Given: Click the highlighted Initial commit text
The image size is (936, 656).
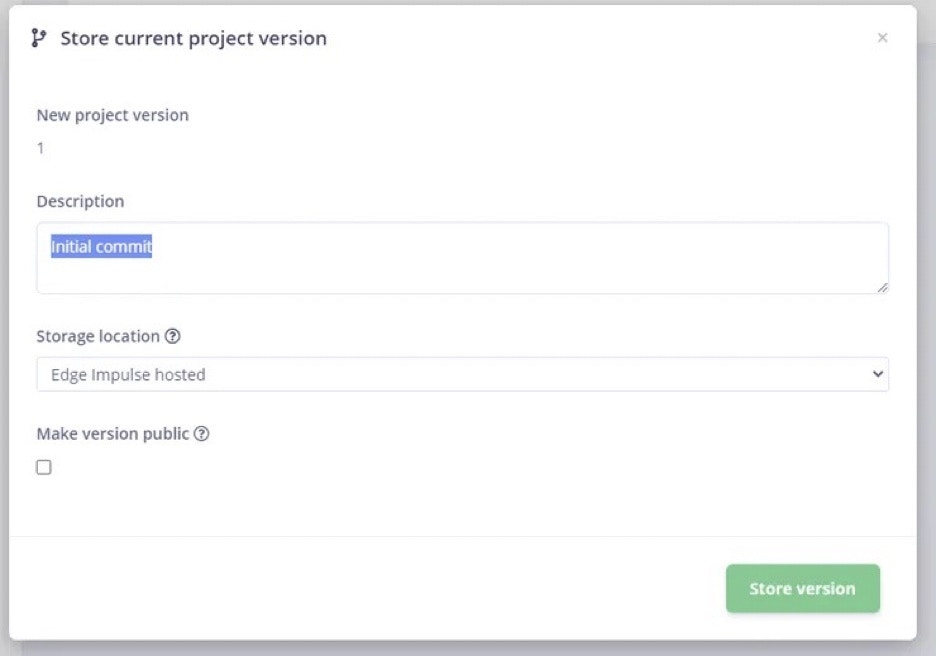Looking at the screenshot, I should point(101,246).
